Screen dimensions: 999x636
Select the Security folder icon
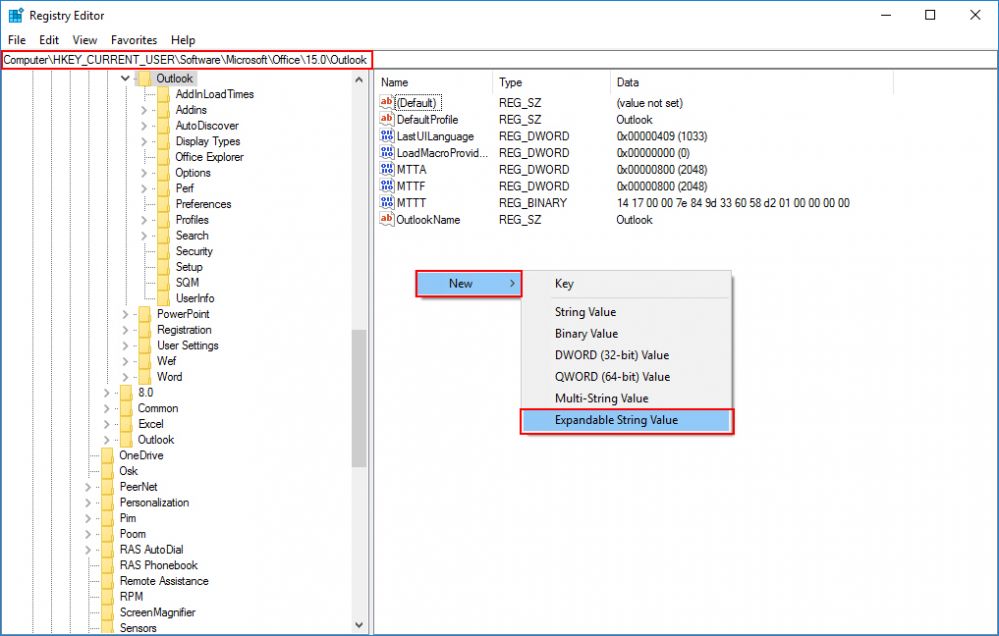click(164, 251)
